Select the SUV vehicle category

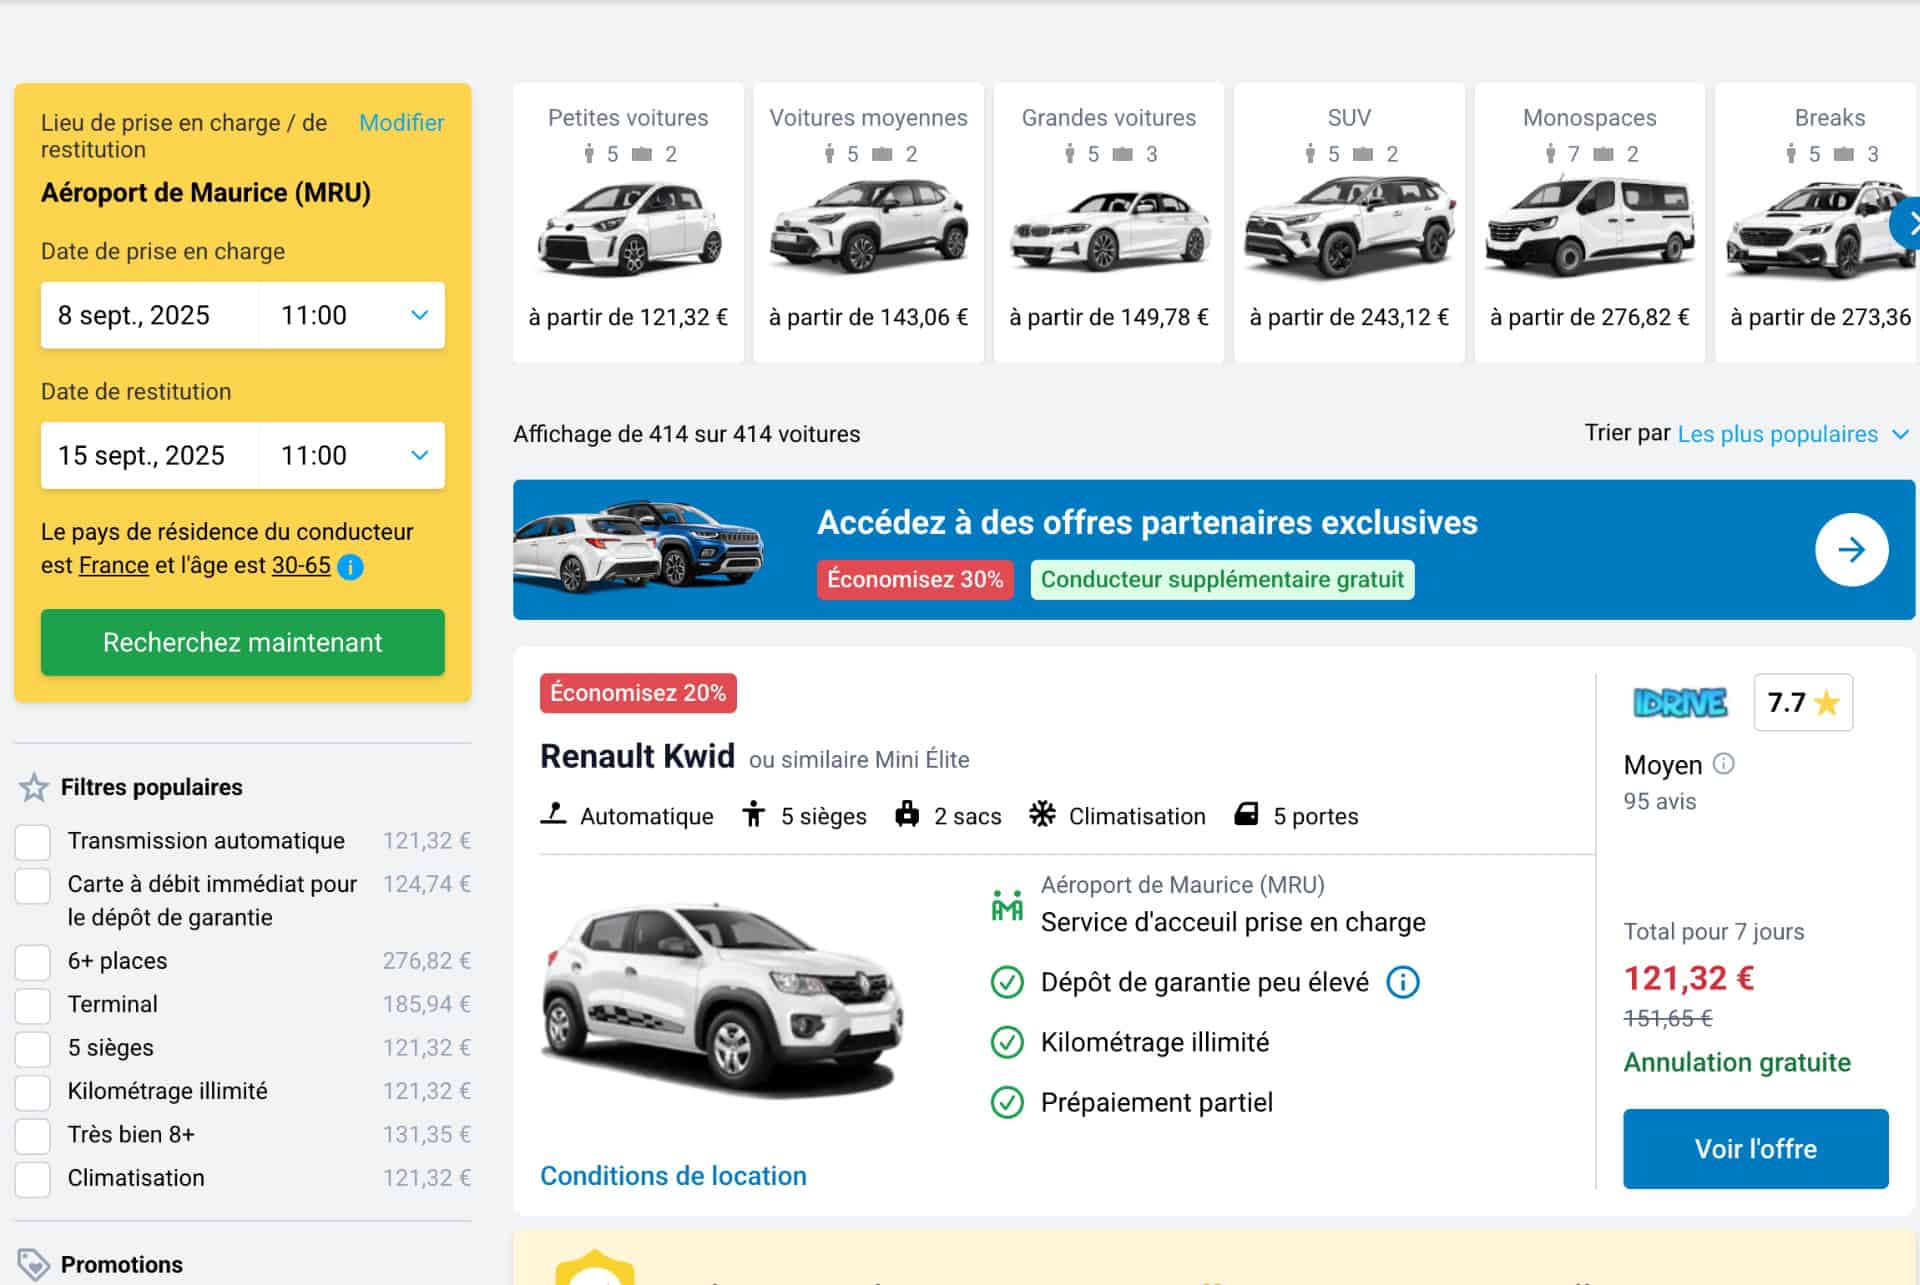click(x=1348, y=220)
